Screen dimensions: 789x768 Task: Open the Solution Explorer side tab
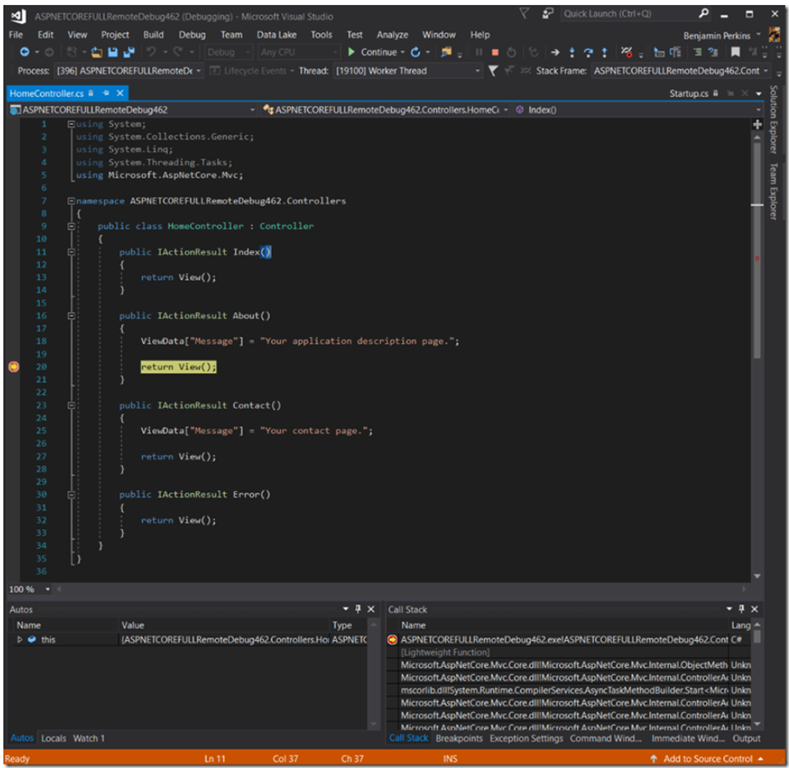[774, 119]
